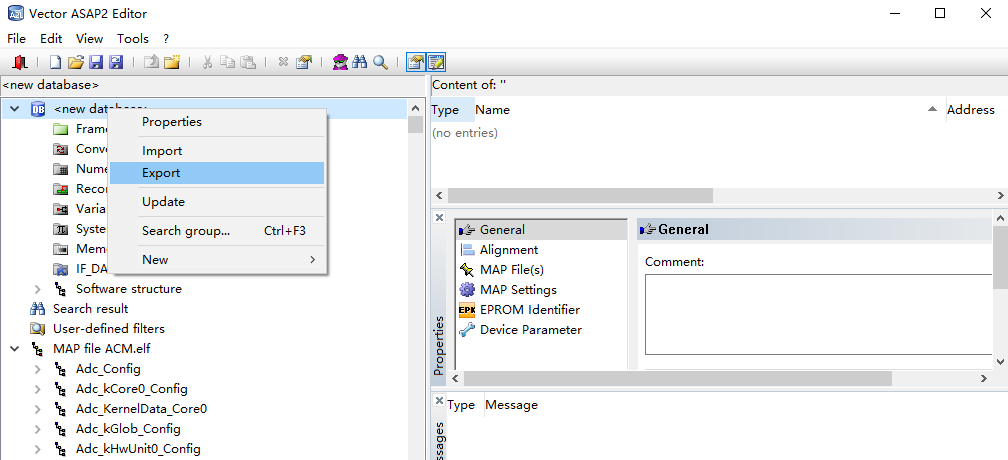Screen dimensions: 1008x460
Task: Select the Alignment properties page
Action: click(x=508, y=250)
